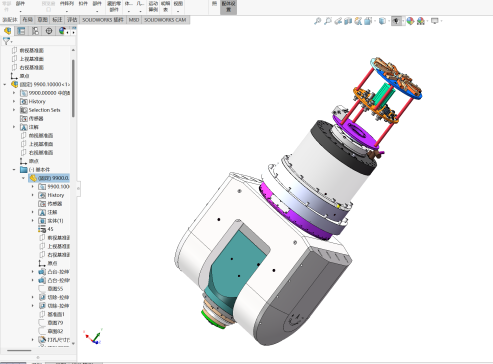Collapse the 9900.10000<1> top assembly node
Image resolution: width=493 pixels, height=364 pixels.
(5, 84)
